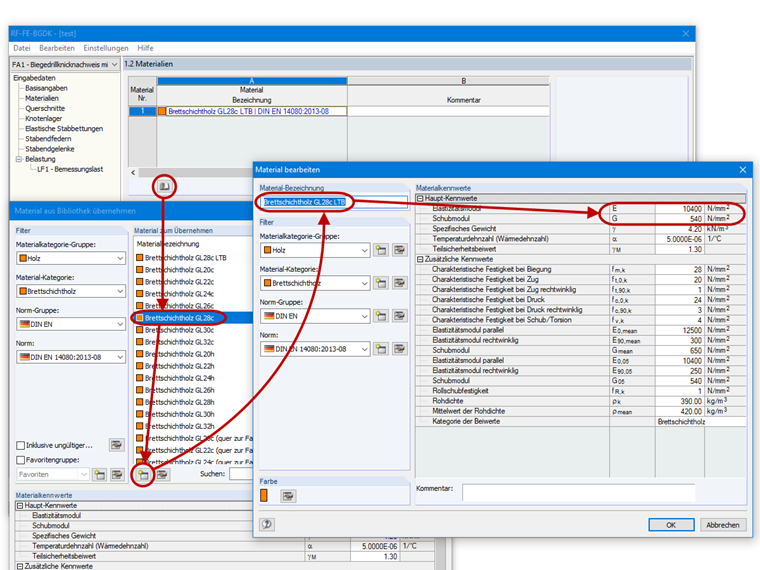
Task: Click the Material-Bezeichnung text field
Action: (x=333, y=202)
